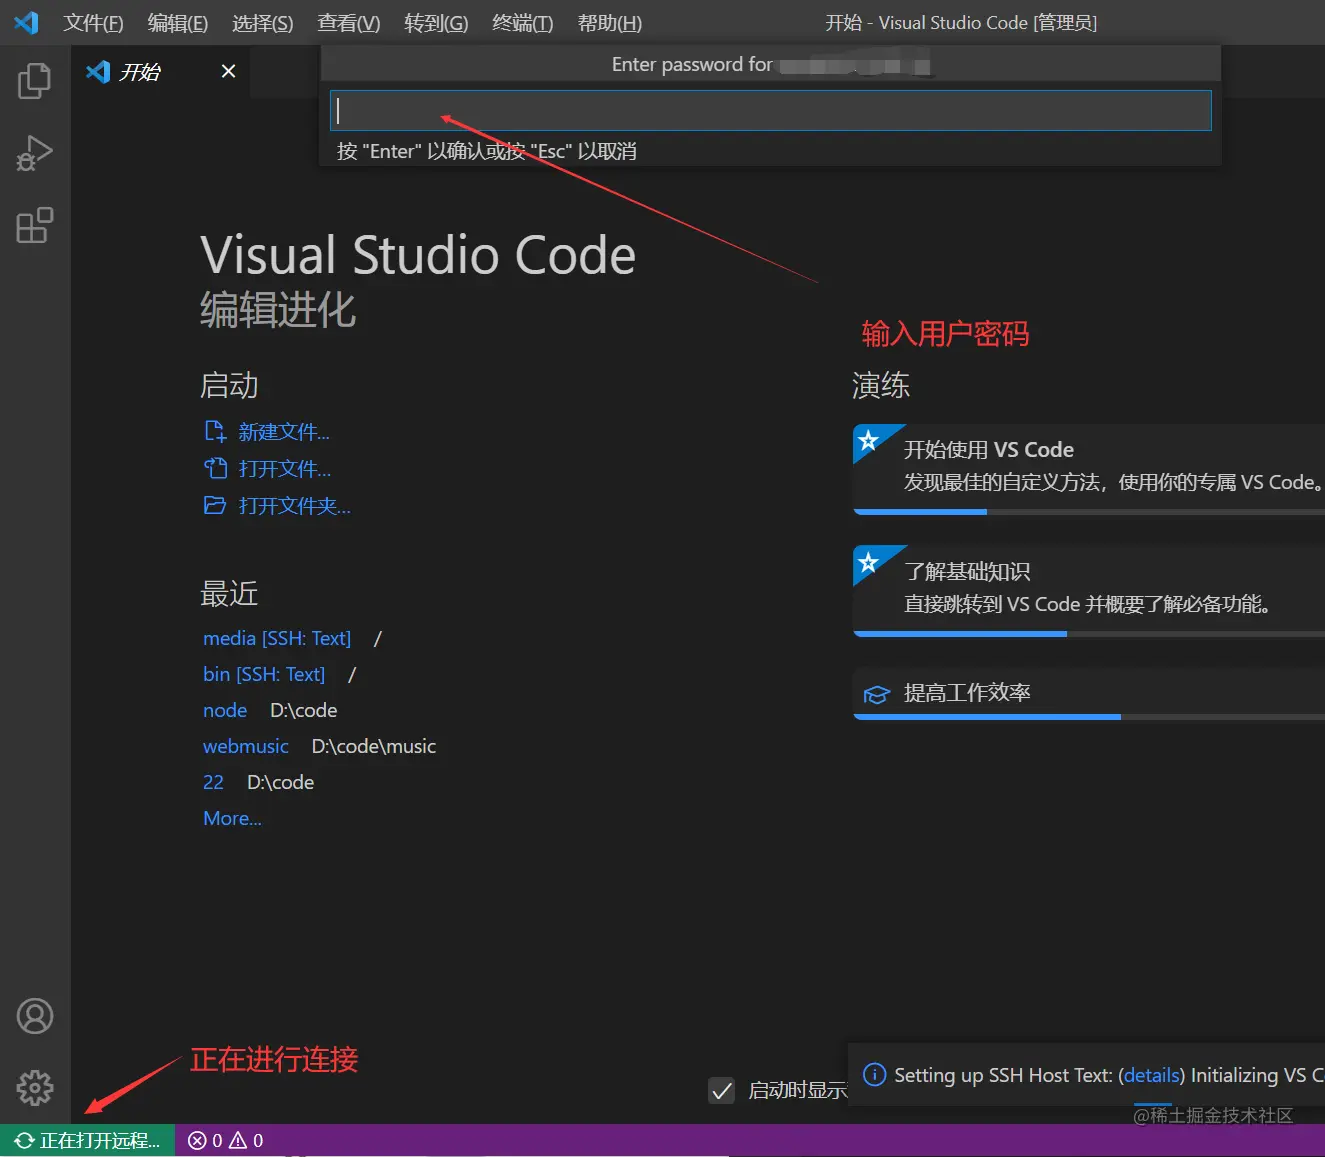
Task: Open the 文件(F) menu
Action: [x=93, y=23]
